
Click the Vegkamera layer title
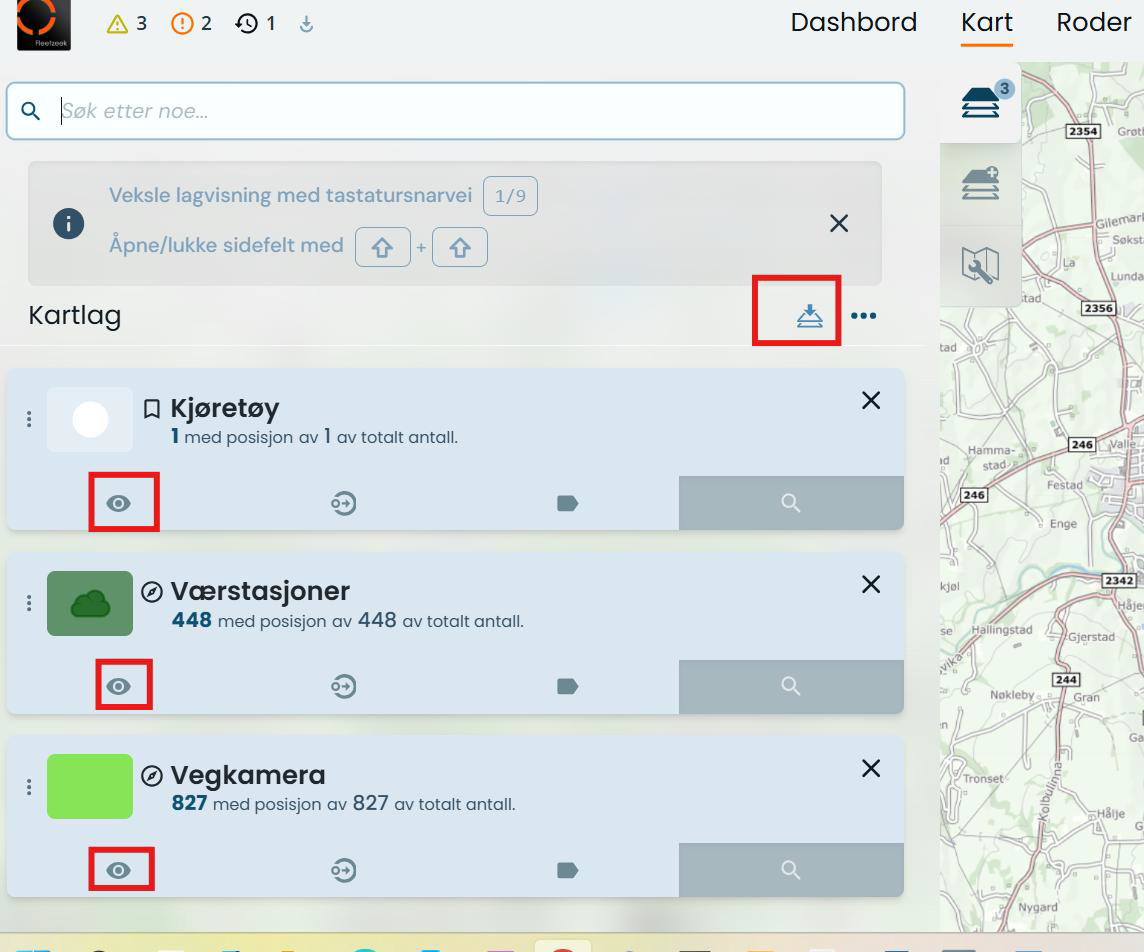pyautogui.click(x=248, y=775)
